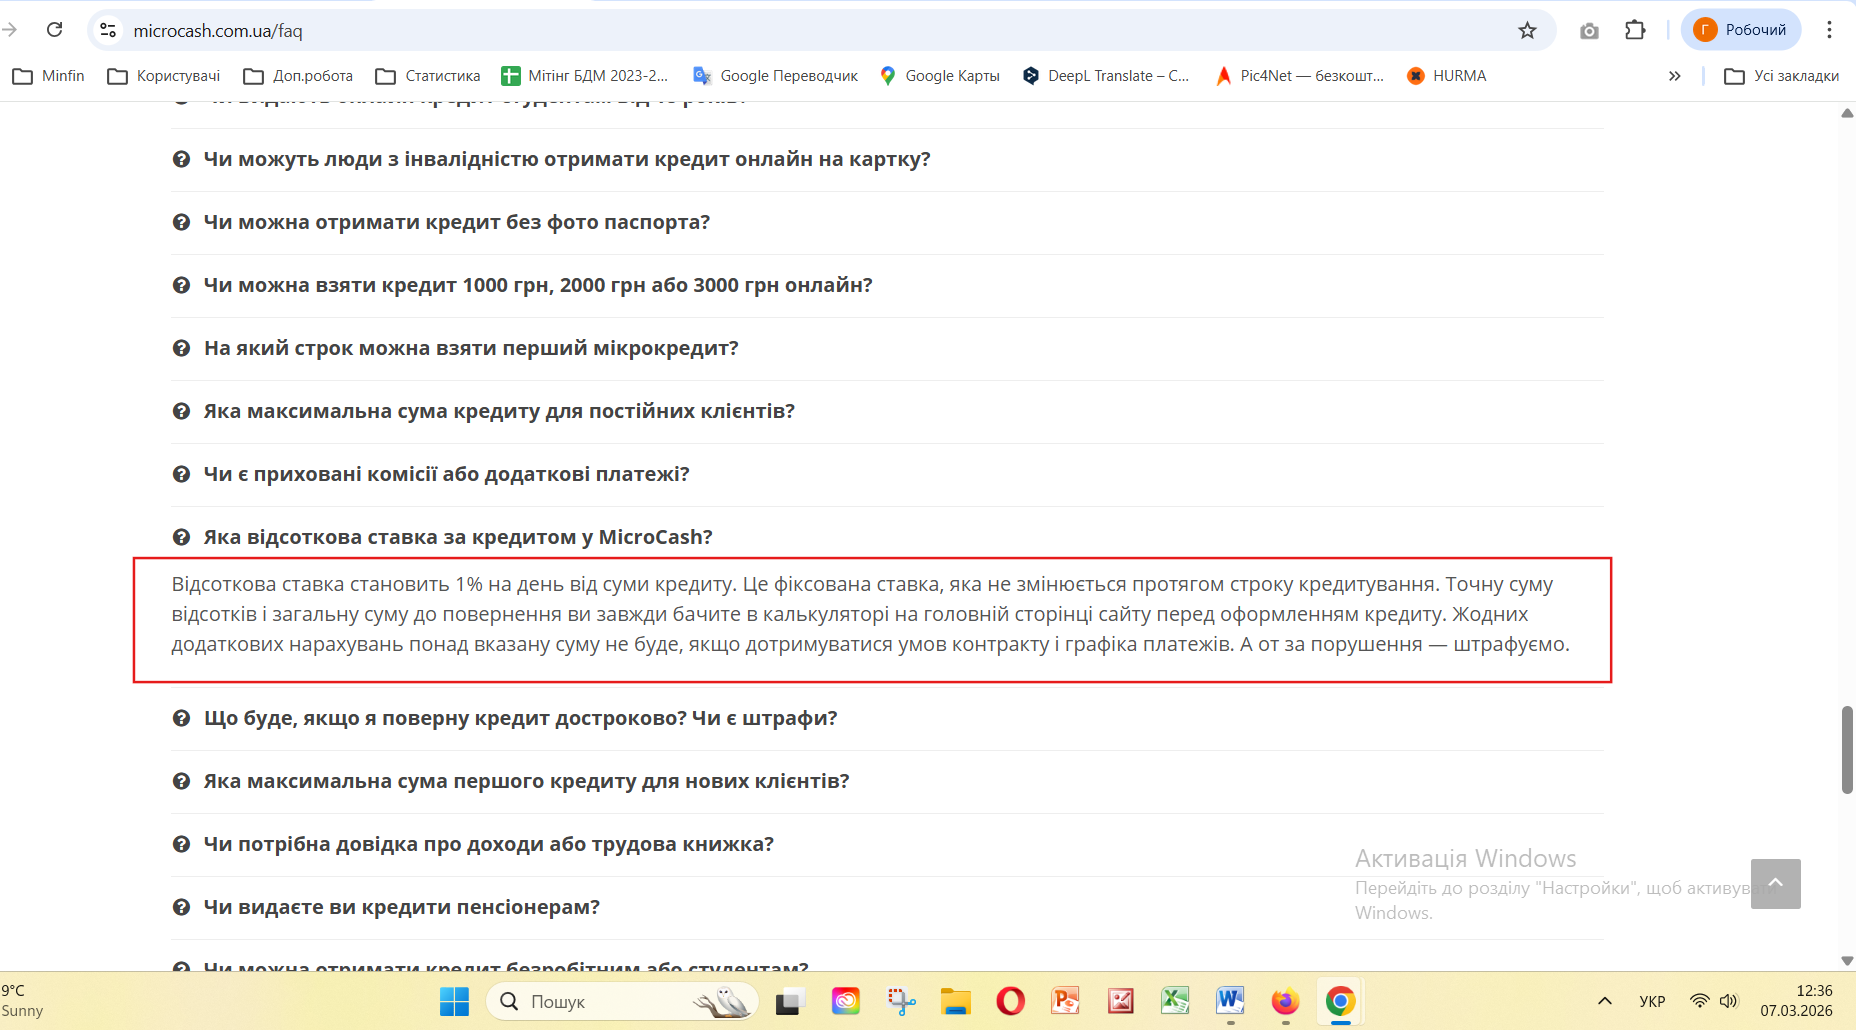Open the Windows Start menu
The height and width of the screenshot is (1030, 1856).
[x=454, y=1001]
